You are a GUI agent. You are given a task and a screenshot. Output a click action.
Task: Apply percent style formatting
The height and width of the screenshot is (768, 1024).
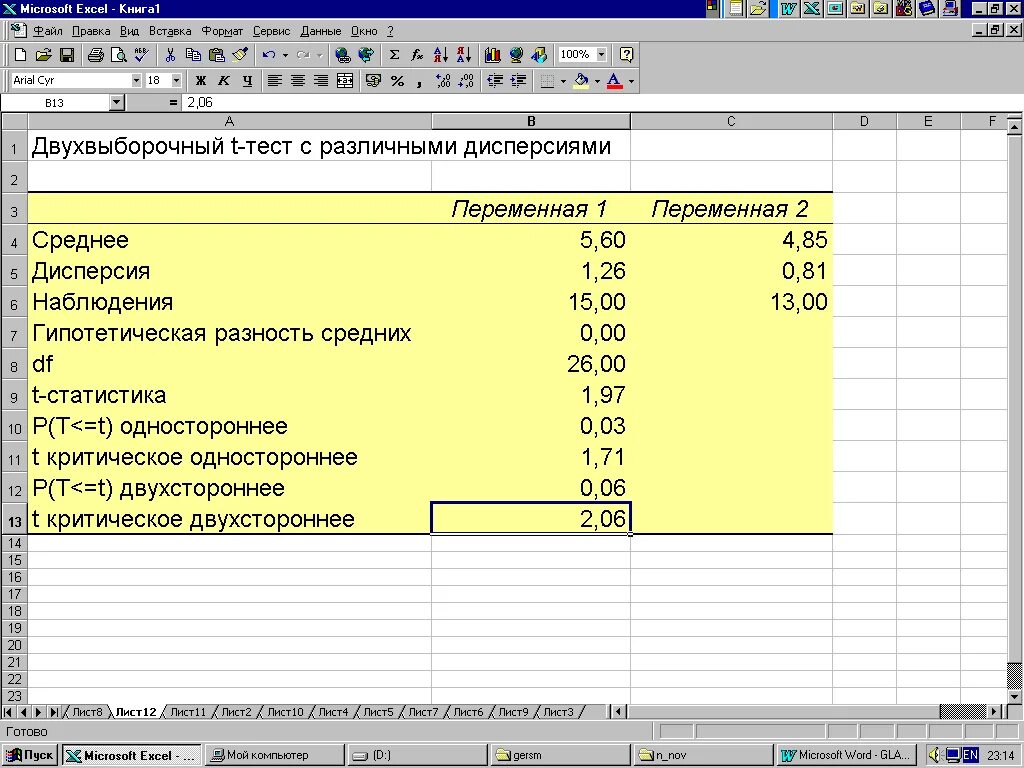click(397, 81)
